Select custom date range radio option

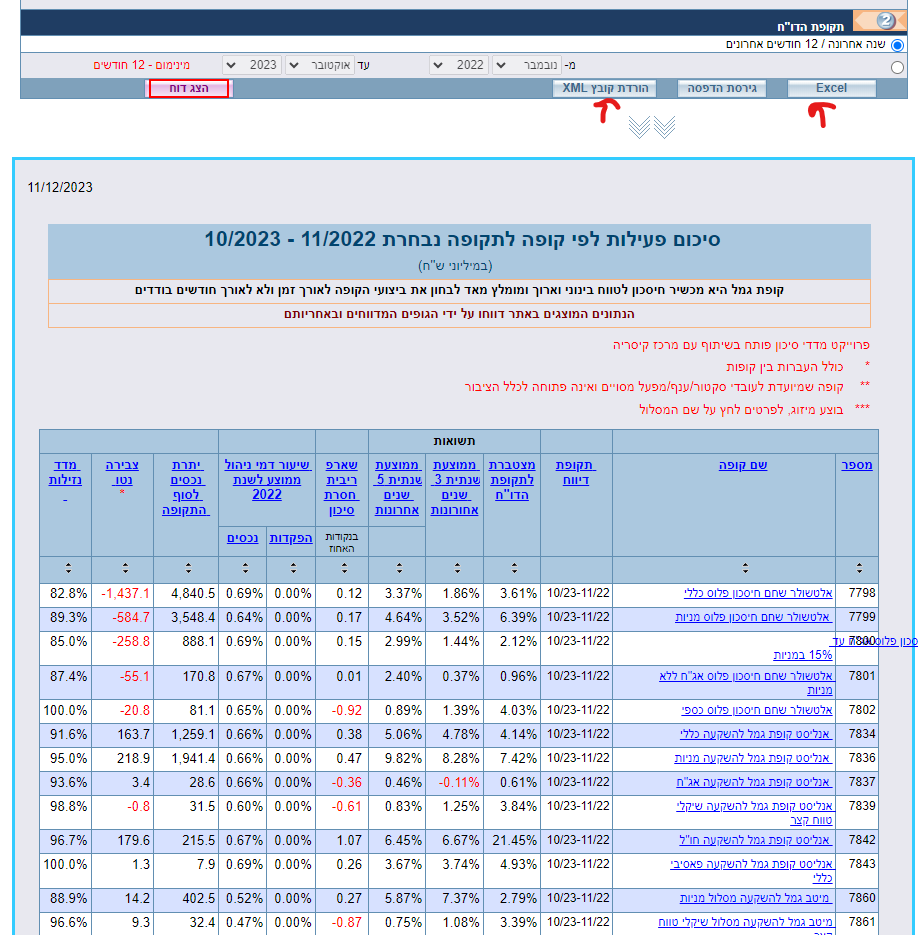pos(897,67)
